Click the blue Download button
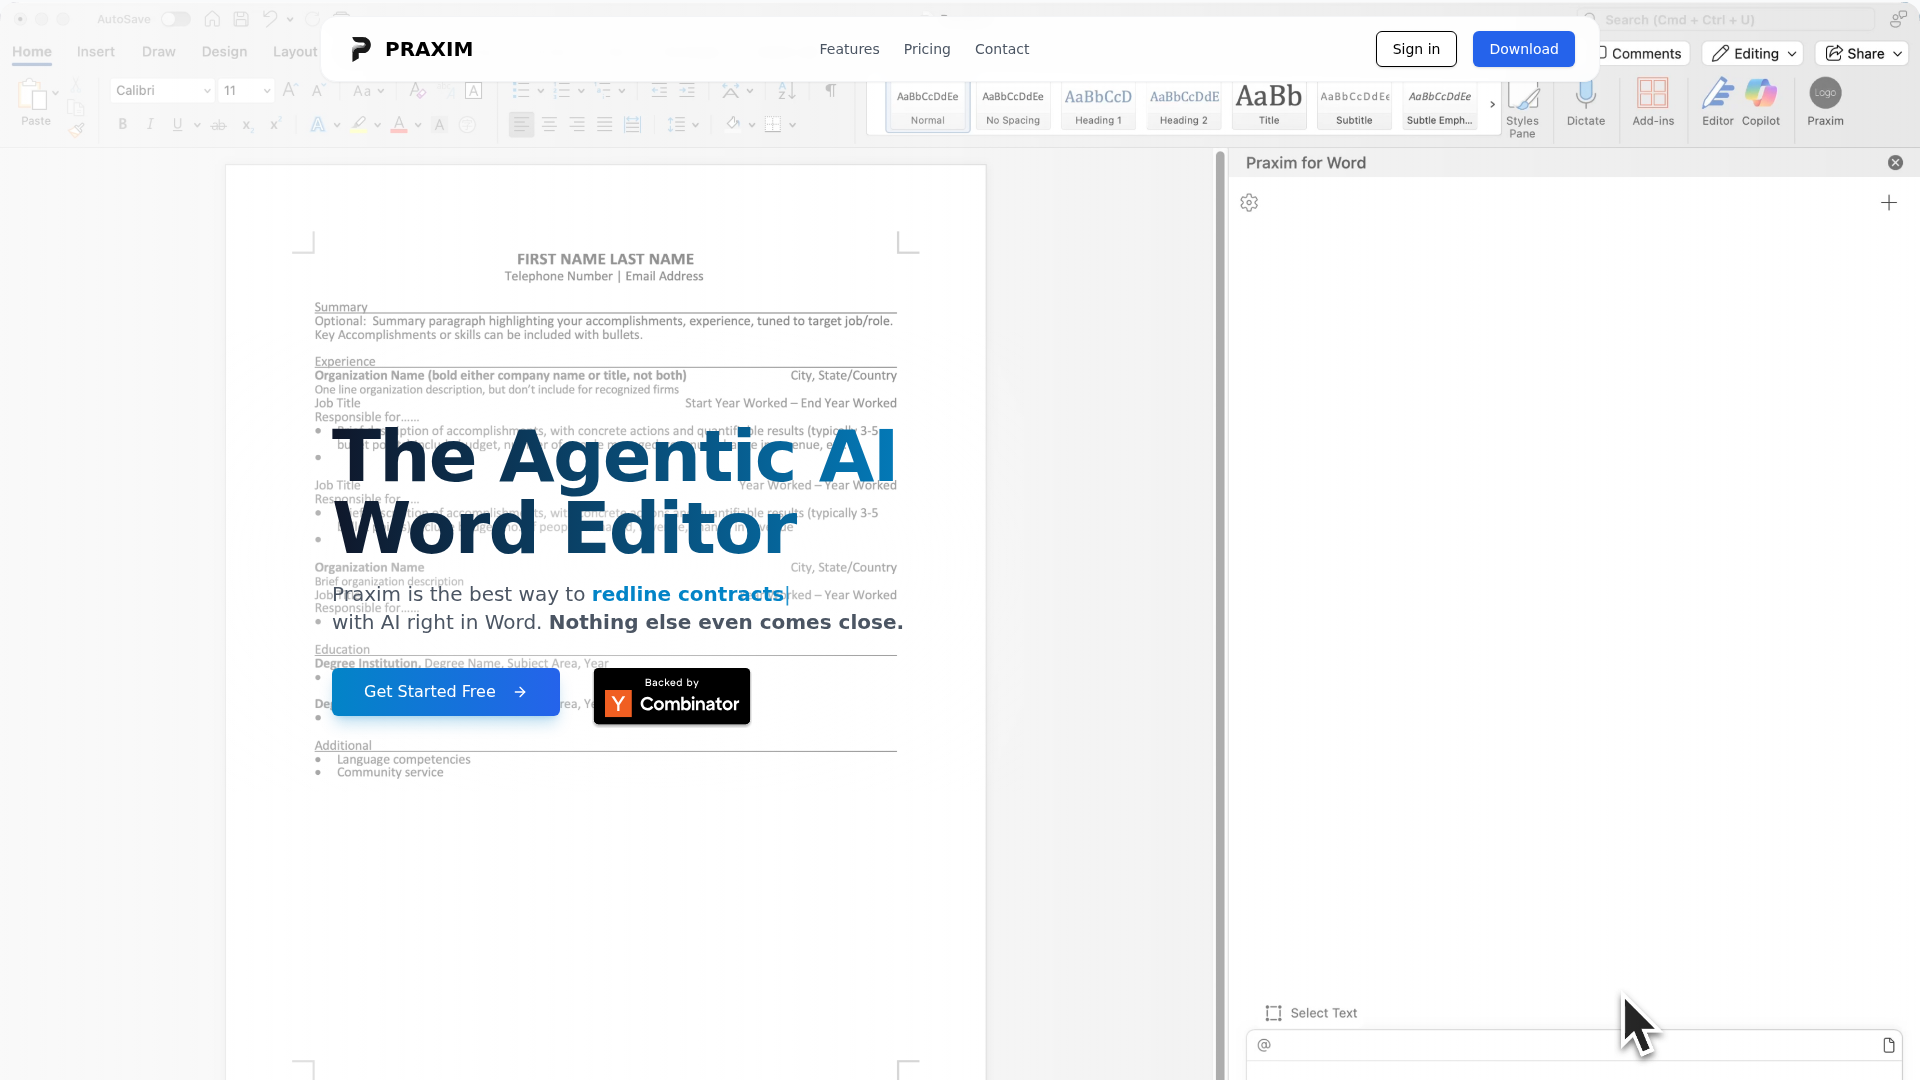 pyautogui.click(x=1524, y=49)
